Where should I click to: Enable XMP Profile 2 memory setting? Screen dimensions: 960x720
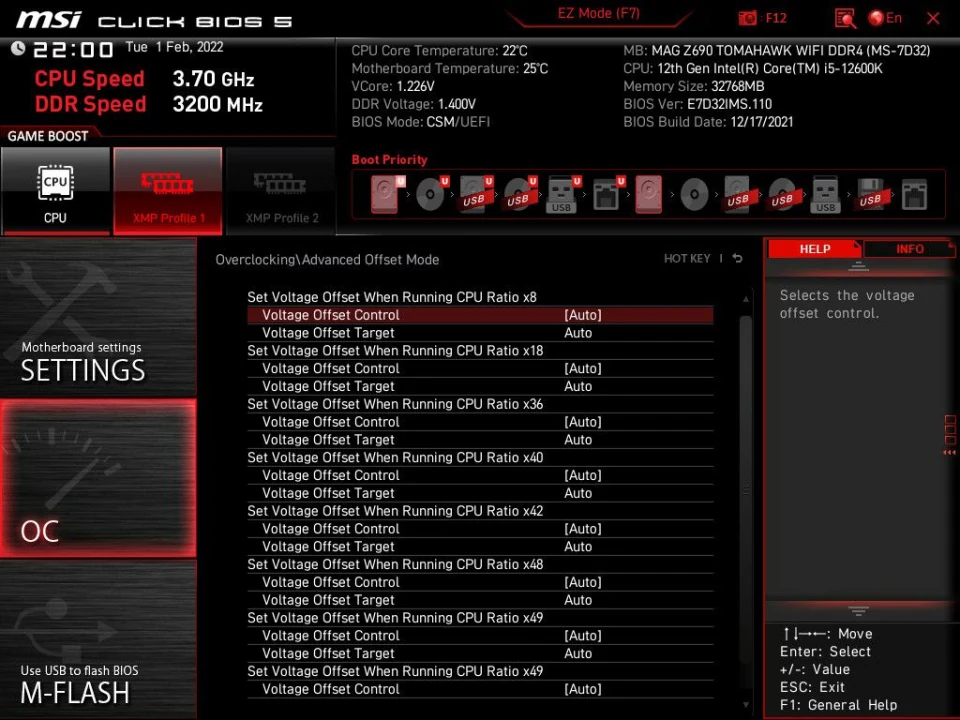(281, 190)
